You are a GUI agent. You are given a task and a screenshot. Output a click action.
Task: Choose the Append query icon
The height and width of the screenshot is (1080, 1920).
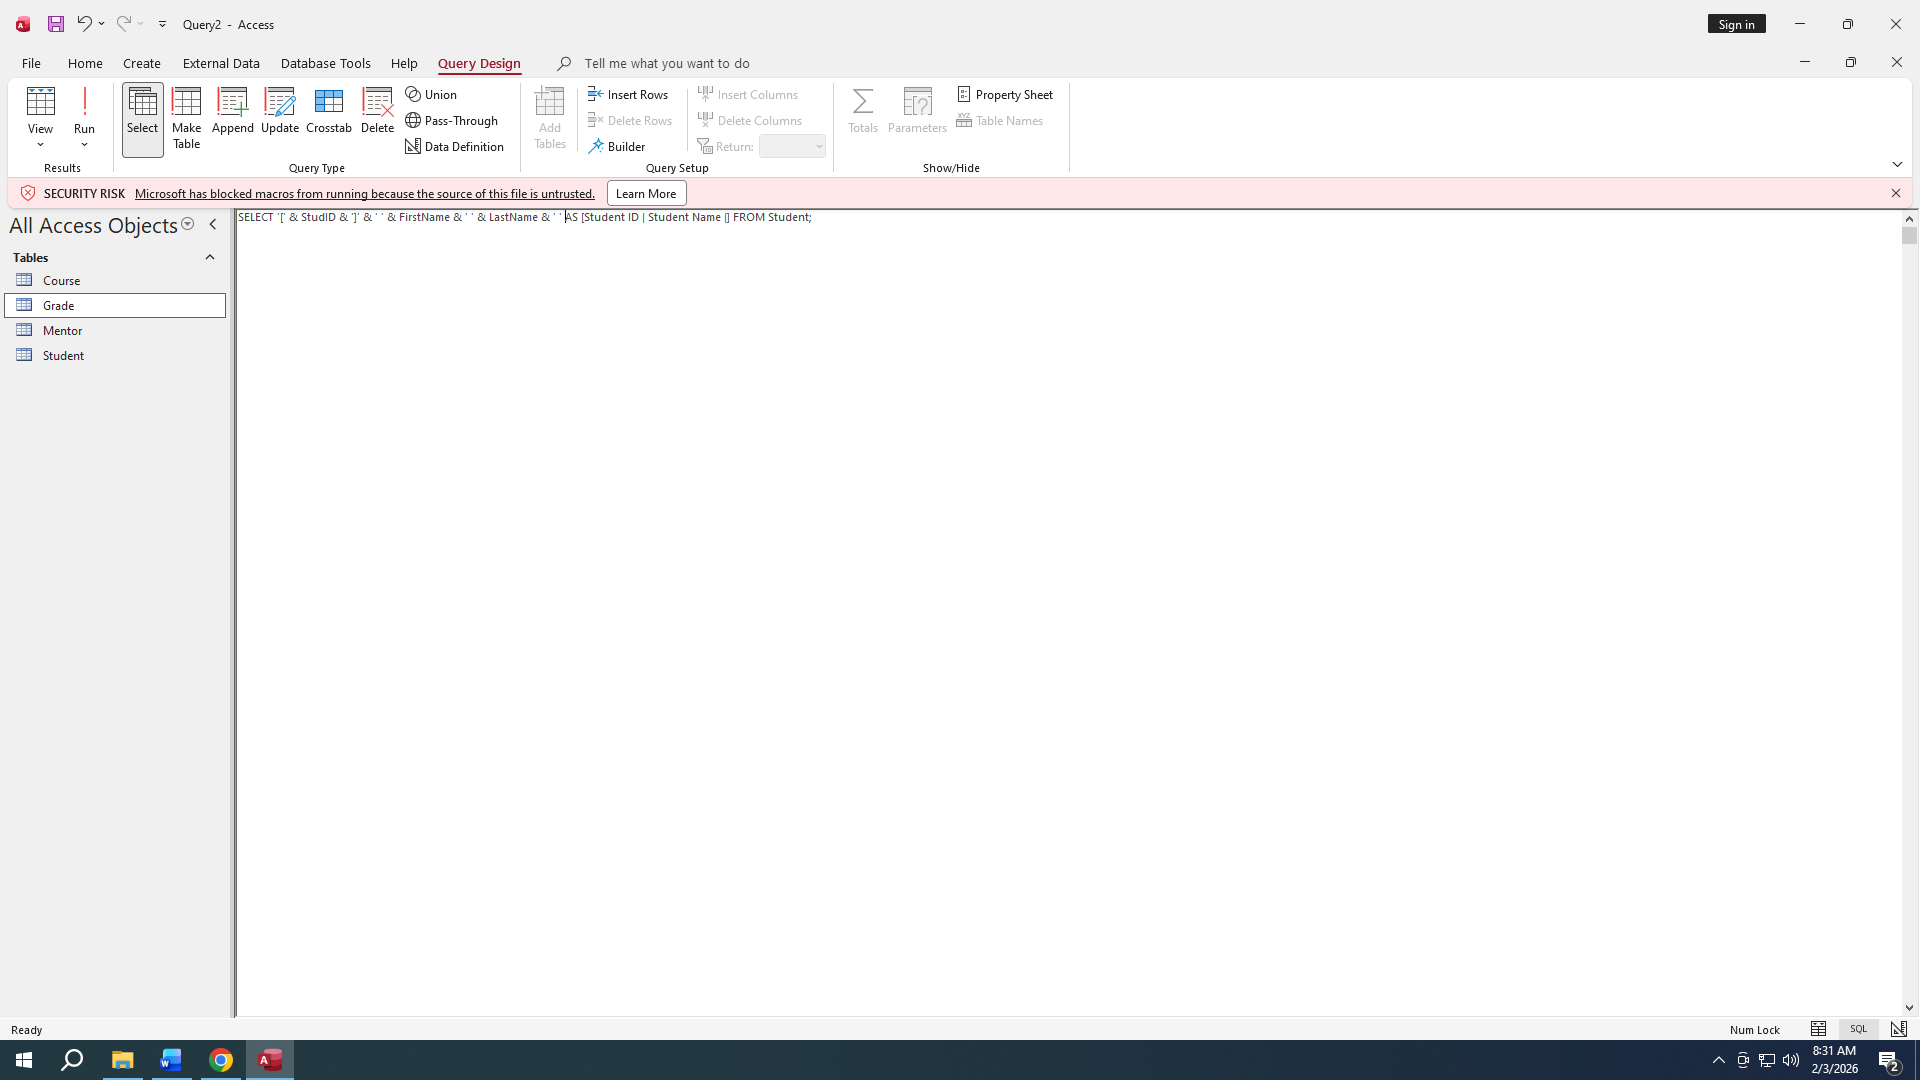pyautogui.click(x=232, y=110)
